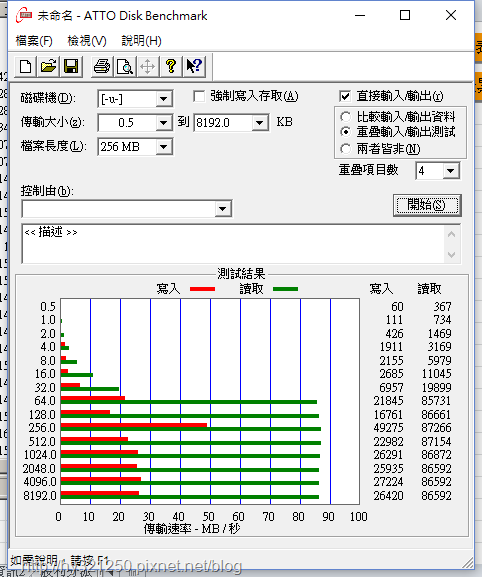Open the 說明(H) menu
This screenshot has width=482, height=577.
(142, 40)
